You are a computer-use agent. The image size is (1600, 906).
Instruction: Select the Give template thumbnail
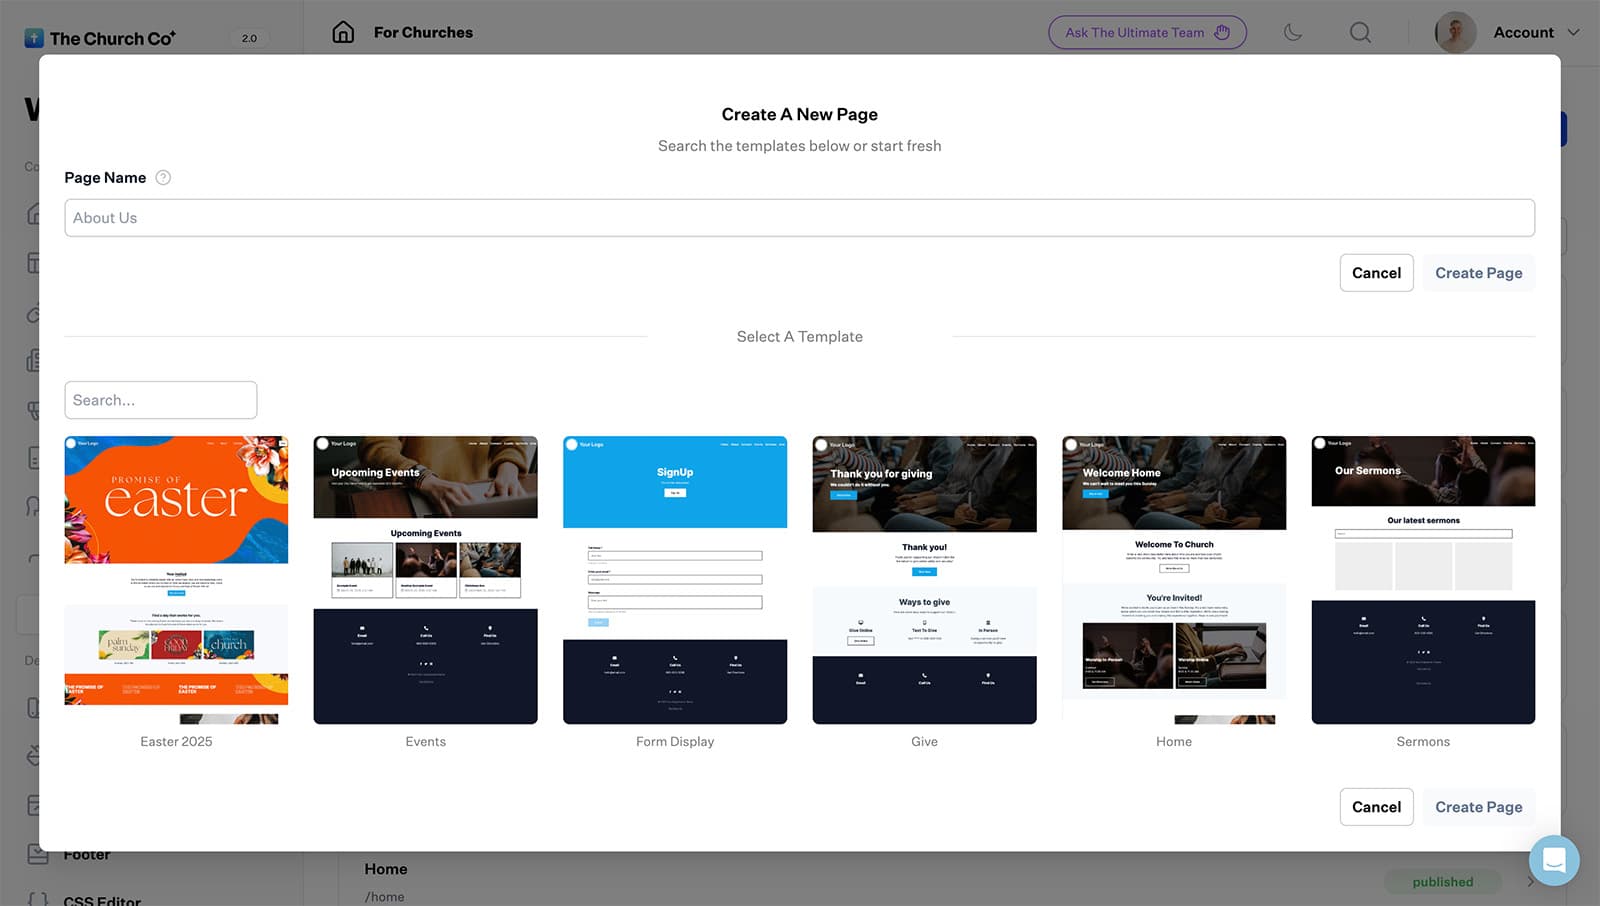click(924, 580)
